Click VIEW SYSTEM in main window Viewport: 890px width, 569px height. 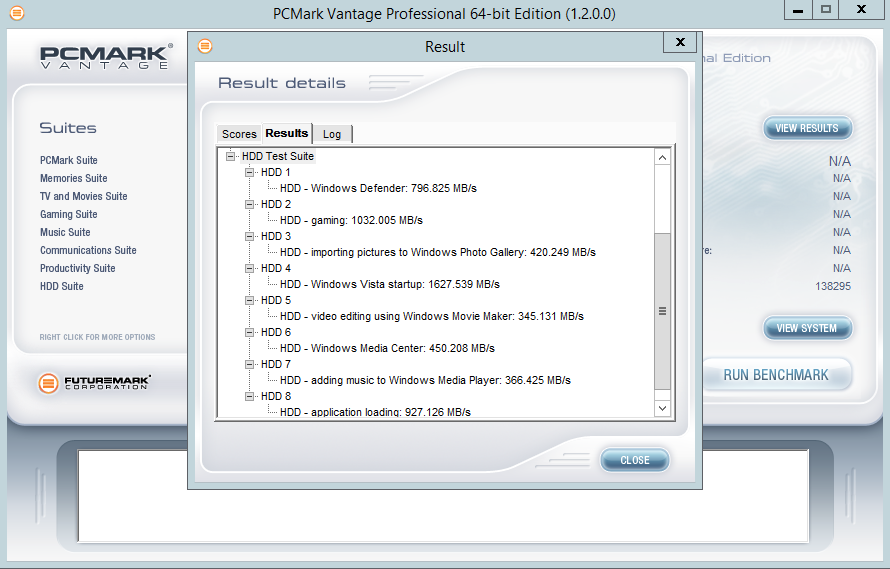807,328
